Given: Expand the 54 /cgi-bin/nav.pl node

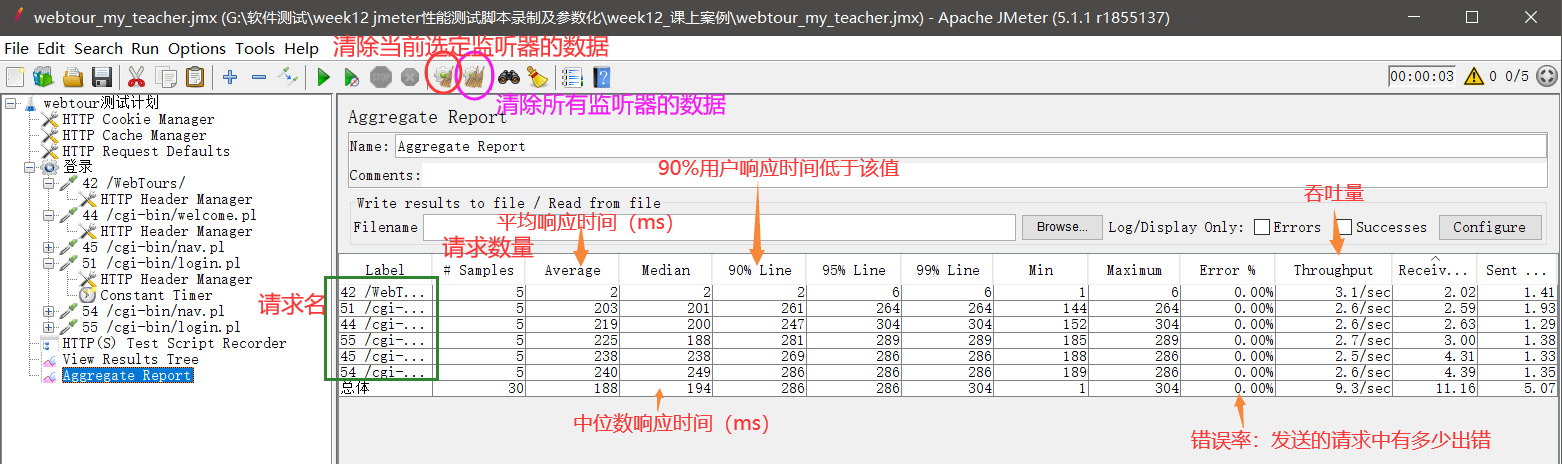Looking at the screenshot, I should (x=49, y=312).
